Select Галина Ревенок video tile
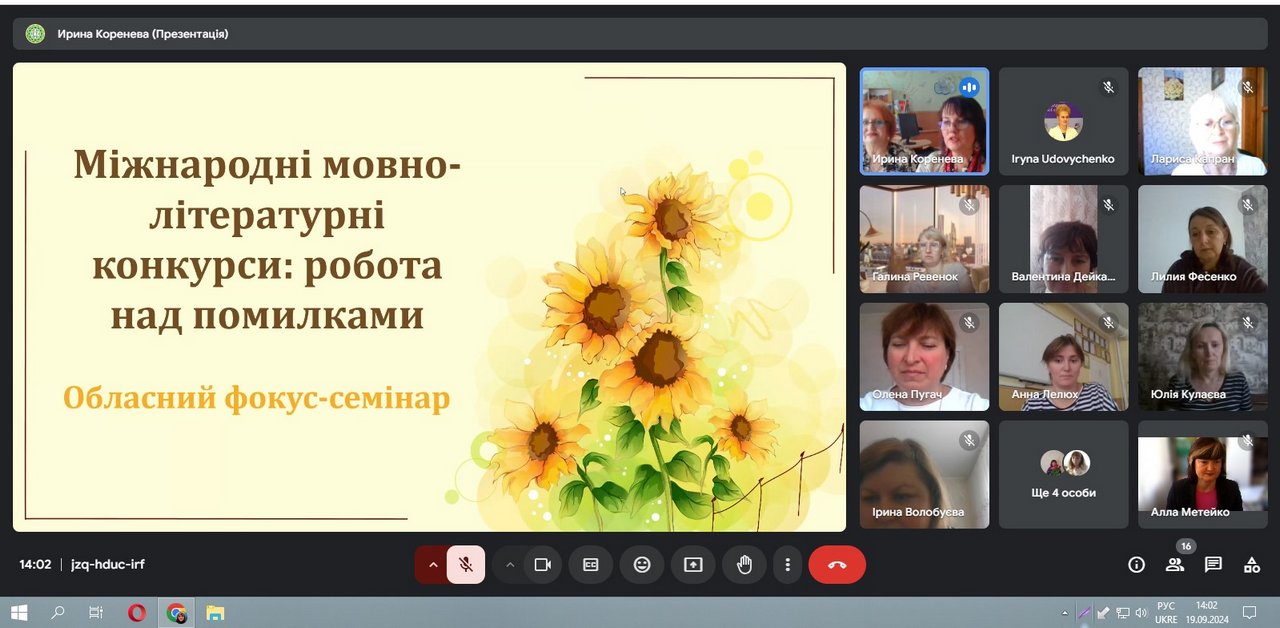Viewport: 1280px width, 628px height. pyautogui.click(x=924, y=239)
